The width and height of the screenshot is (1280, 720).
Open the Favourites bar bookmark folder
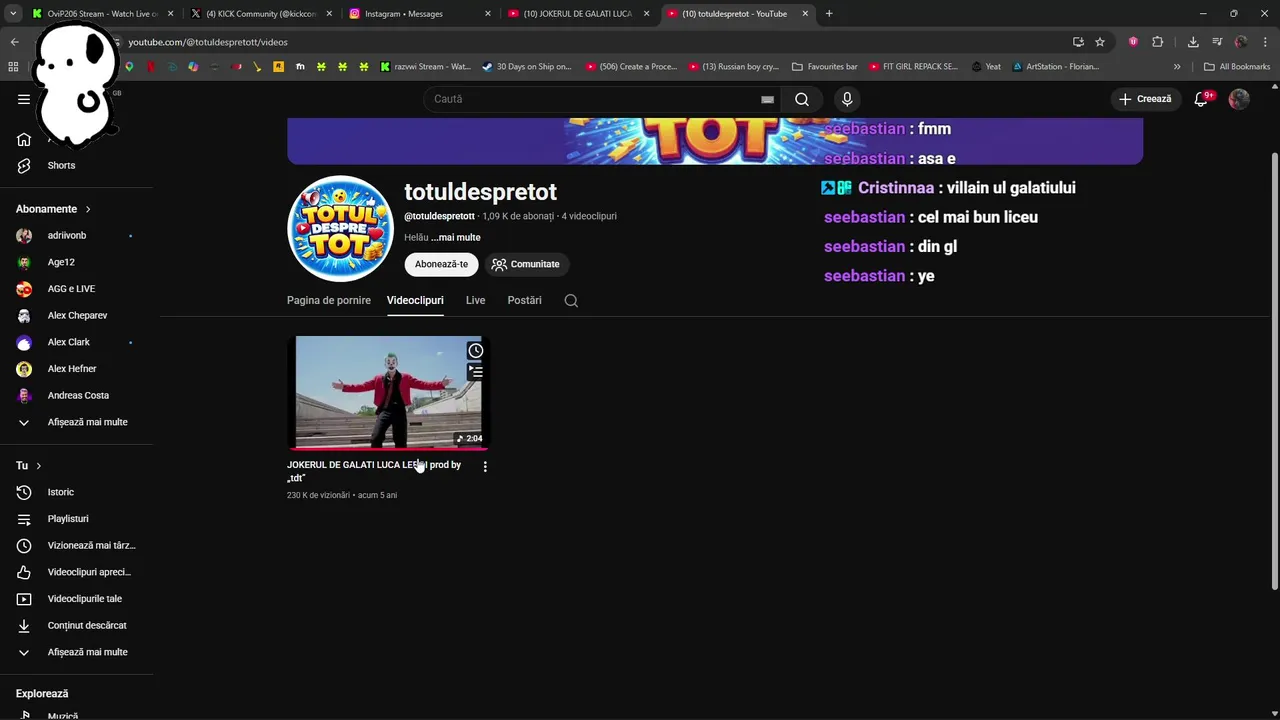click(x=825, y=67)
